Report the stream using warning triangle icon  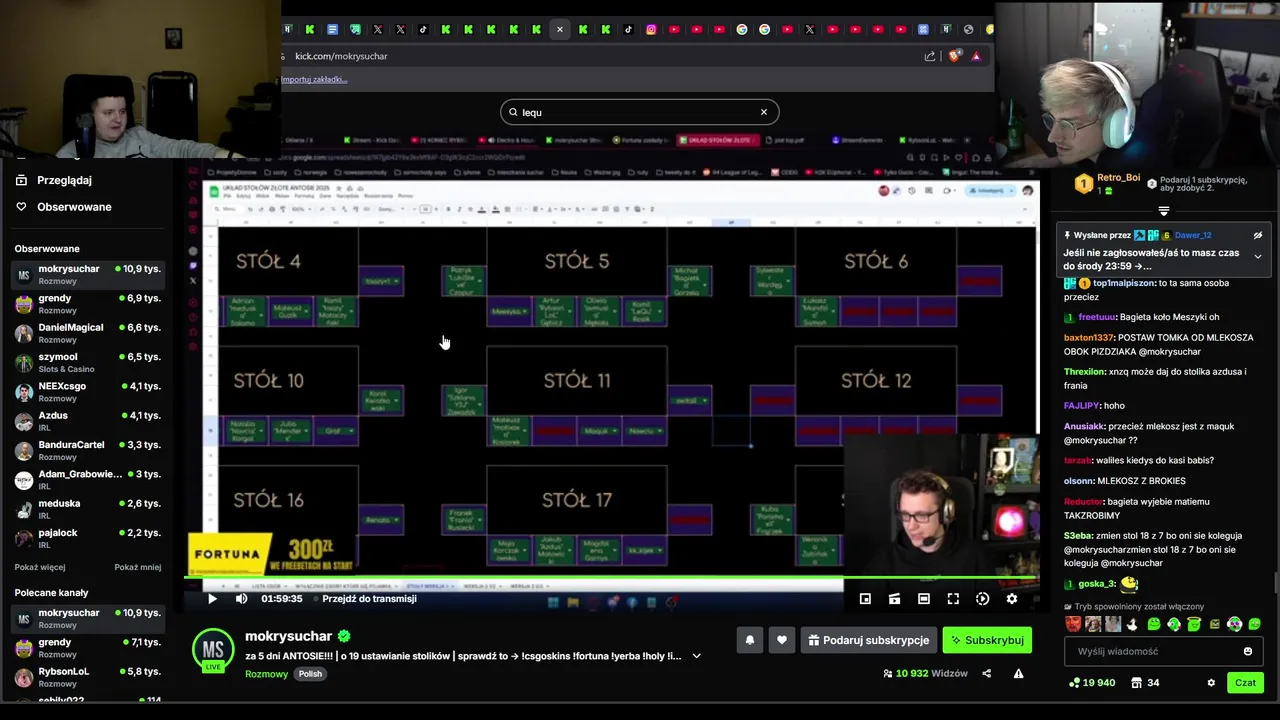pos(1018,673)
